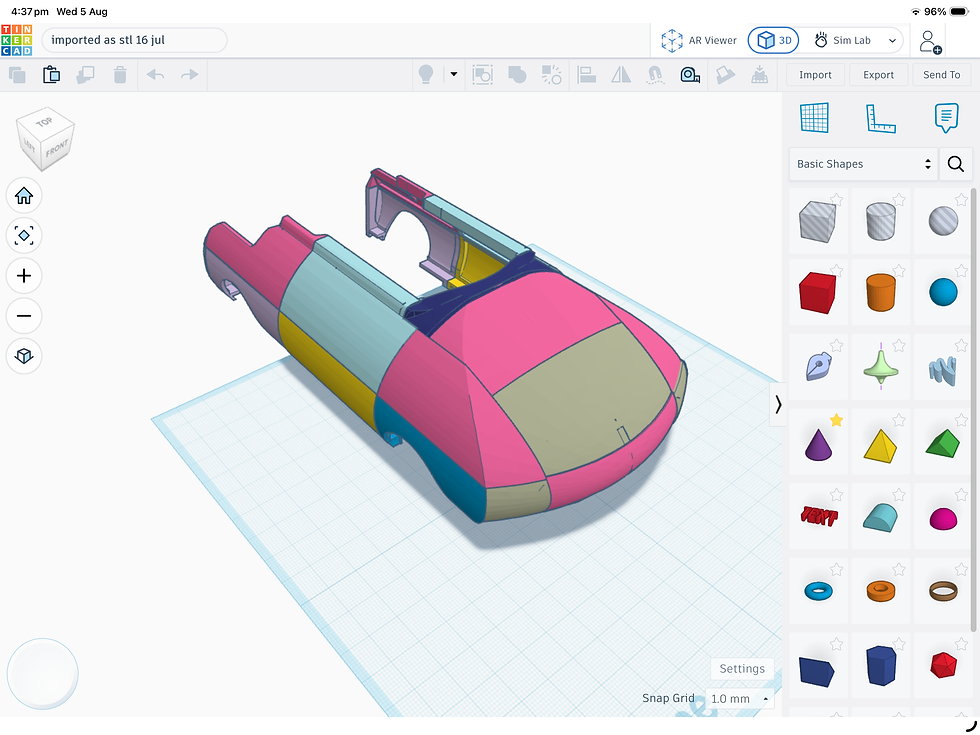Collapse the shapes panel chevron
Screen dimensions: 980x735
(778, 404)
